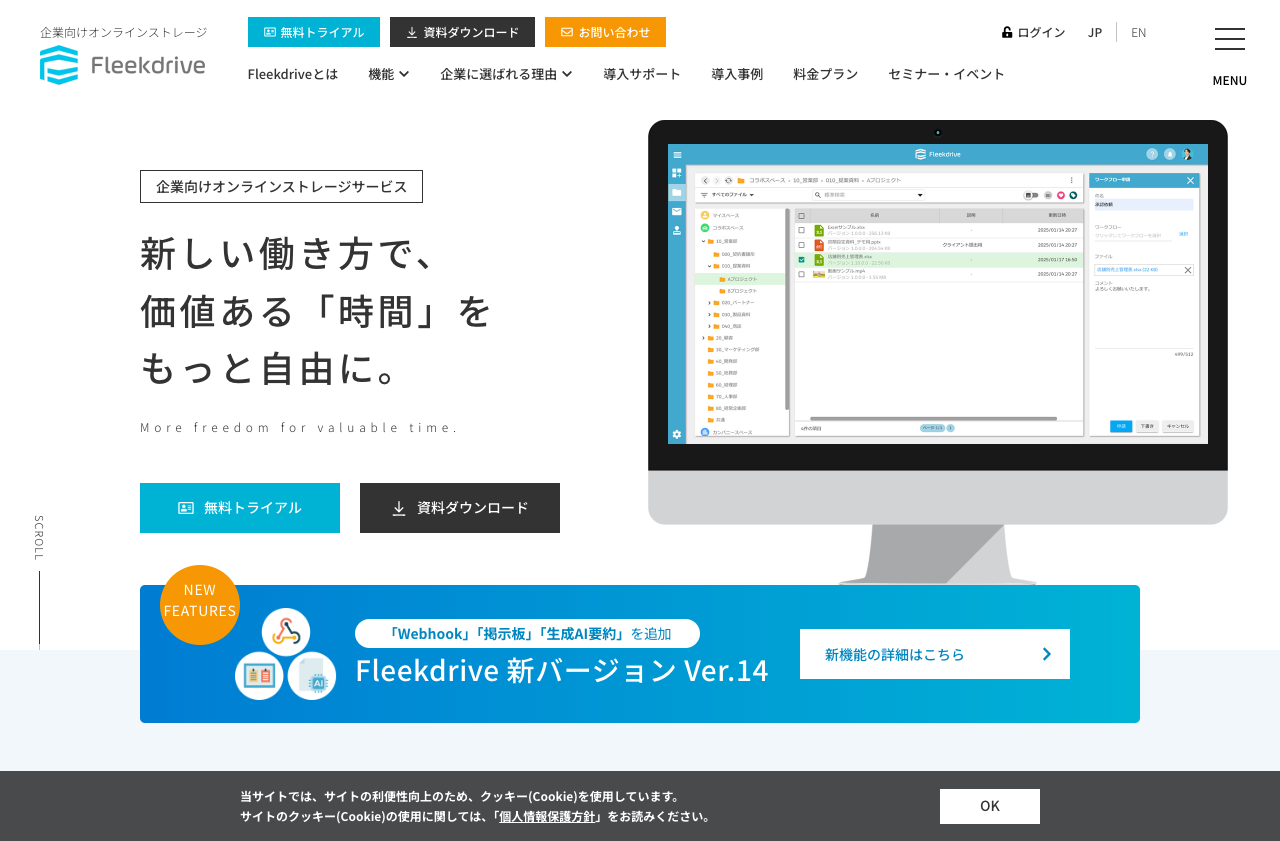Viewport: 1280px width, 841px height.
Task: Click the apps grid icon in the sidebar
Action: point(675,173)
